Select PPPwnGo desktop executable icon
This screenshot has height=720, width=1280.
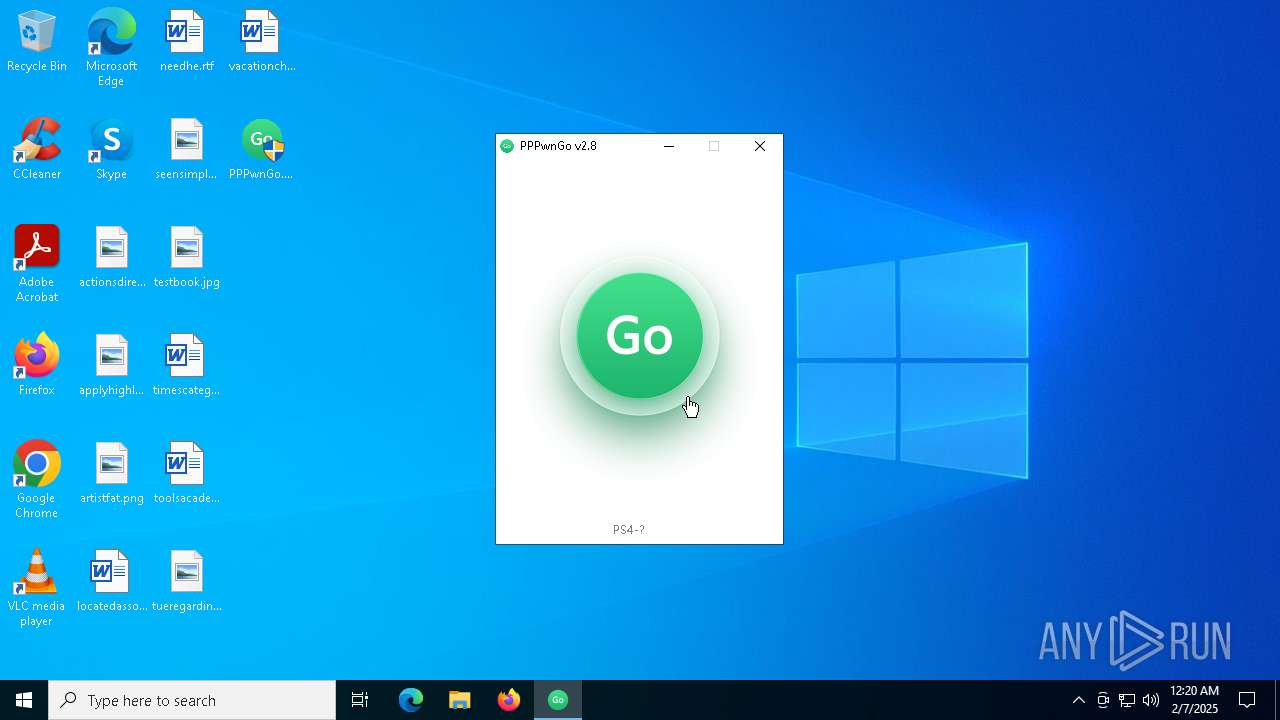pyautogui.click(x=262, y=150)
